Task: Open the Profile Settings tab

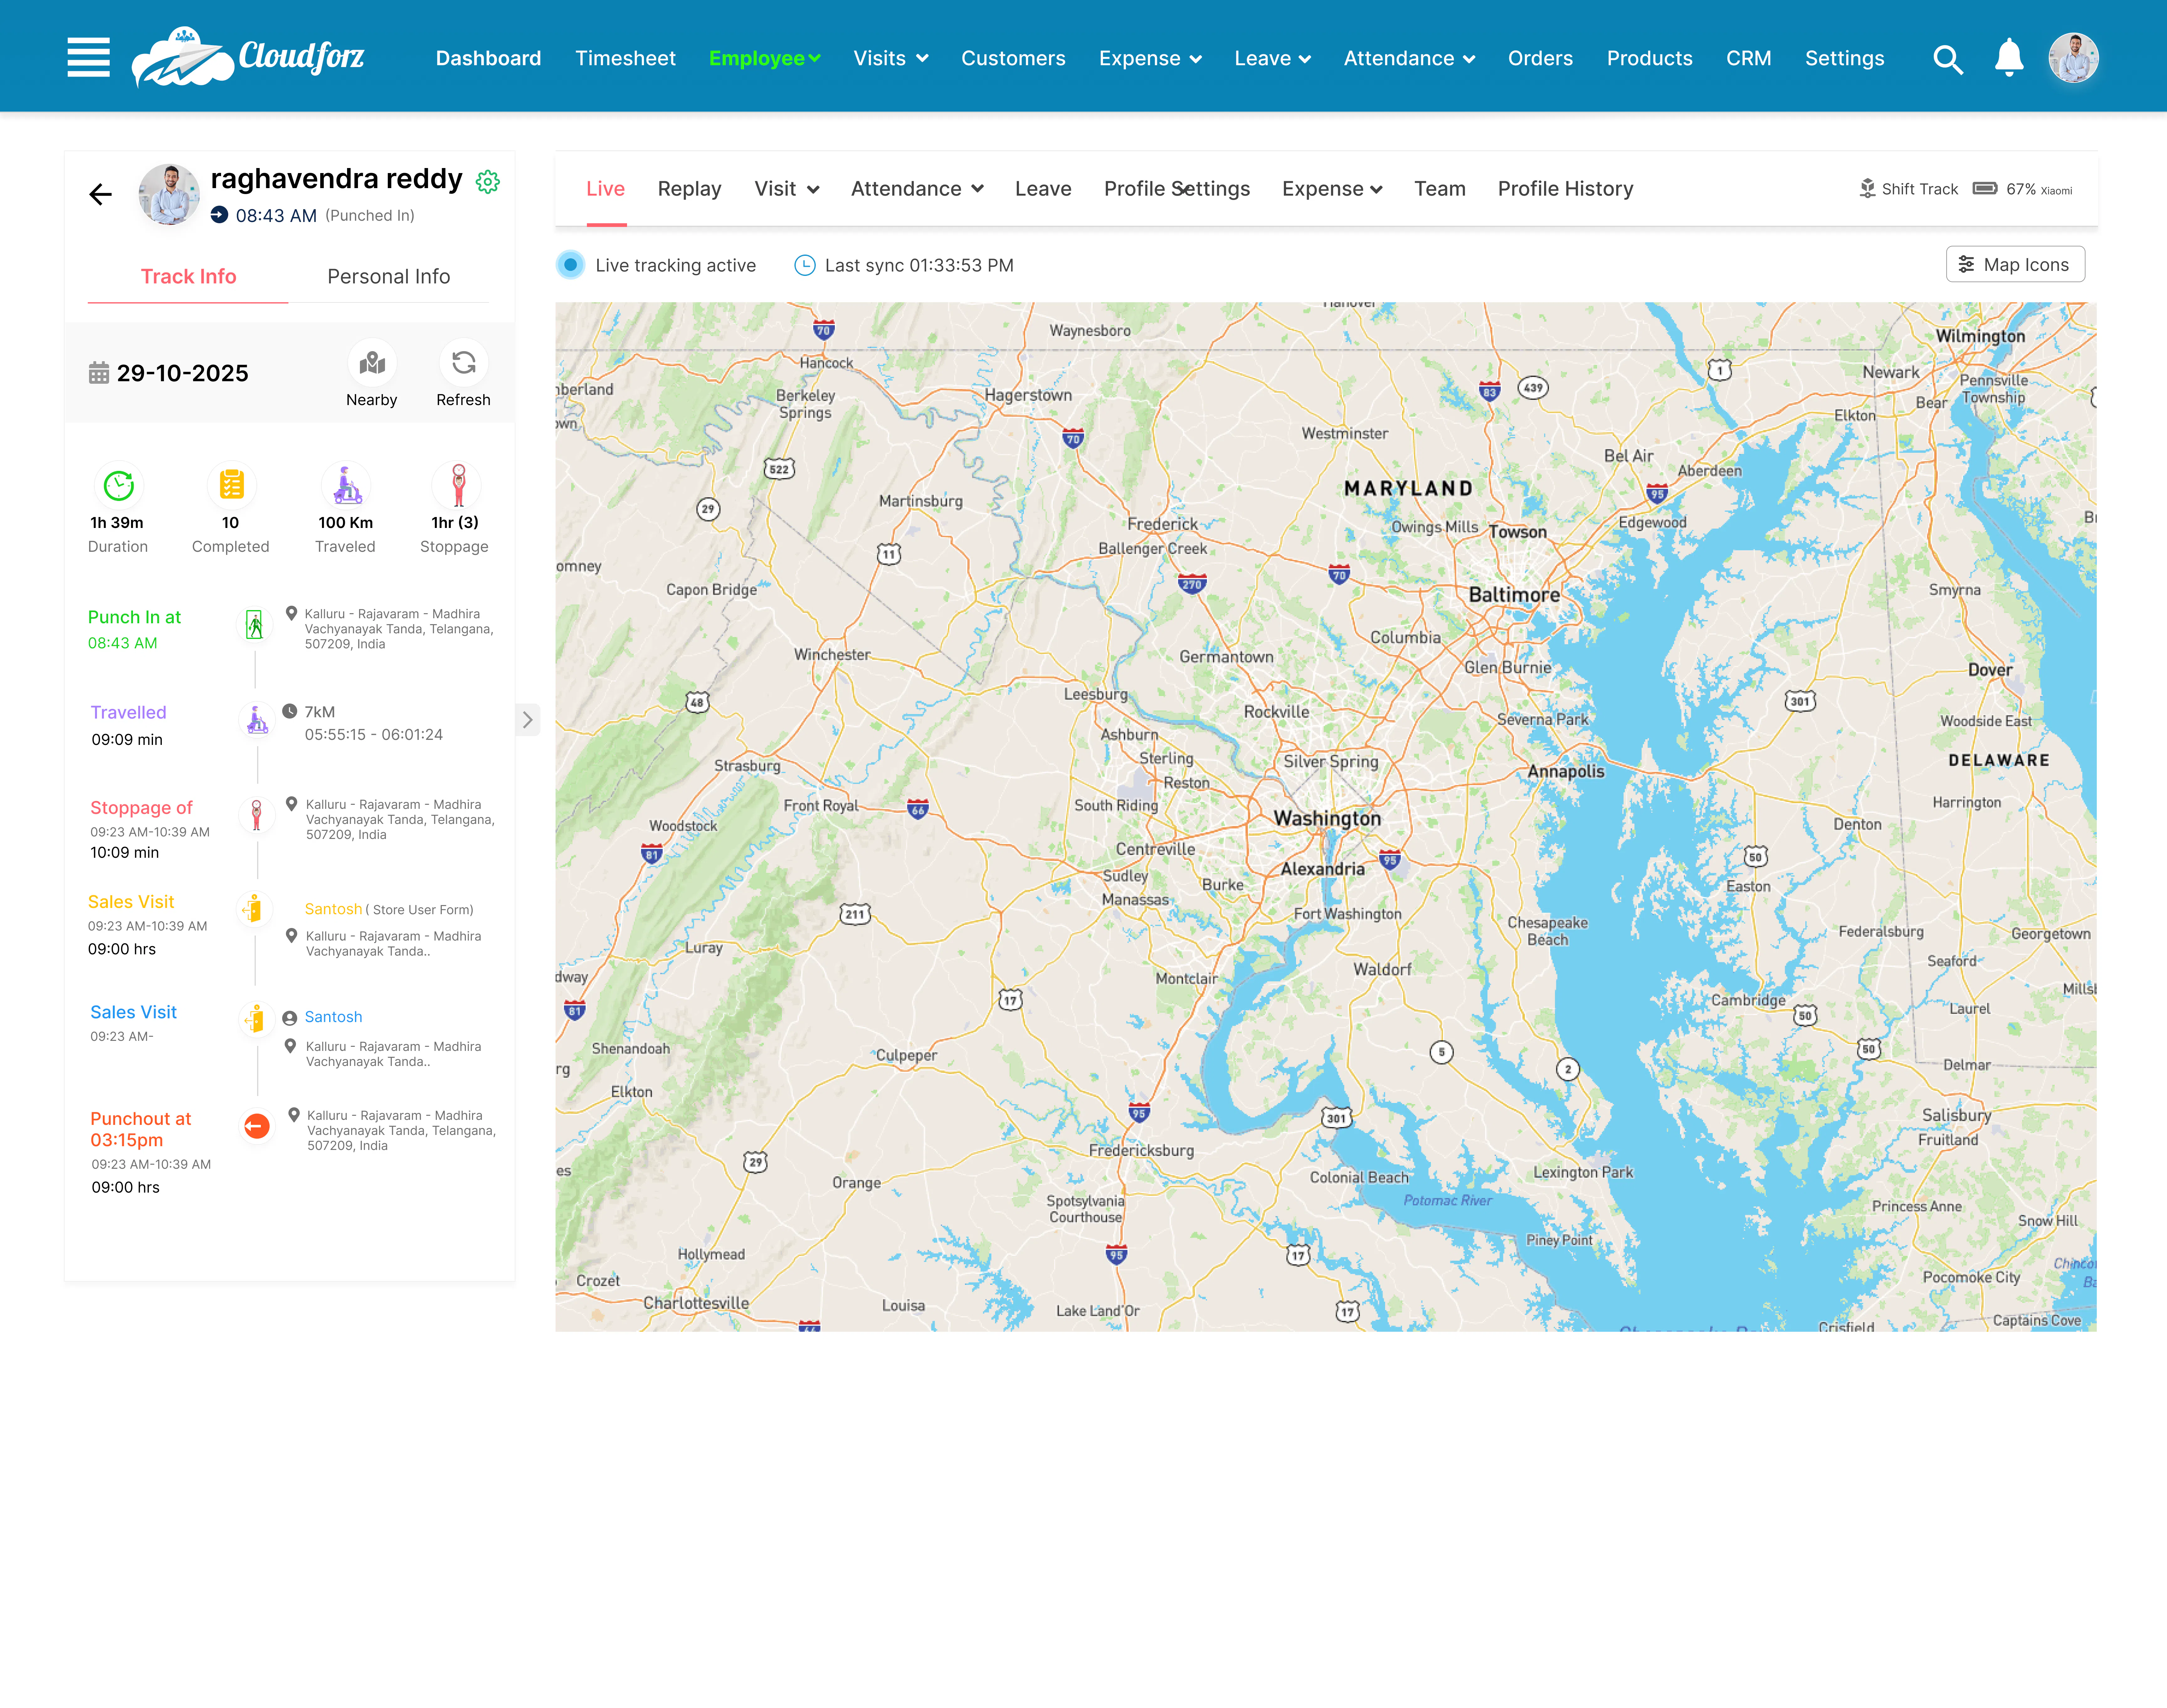Action: tap(1177, 189)
